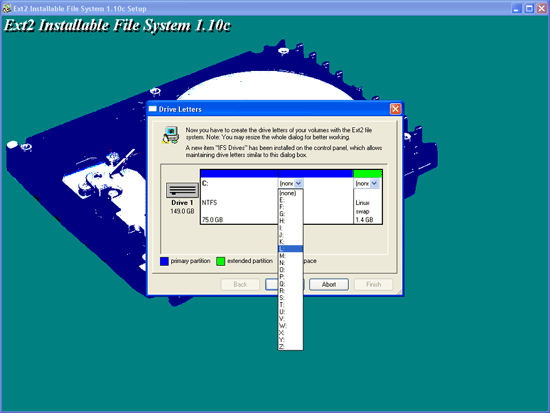Open the Linux swap drive letter dropdown
The height and width of the screenshot is (413, 550).
click(x=374, y=183)
